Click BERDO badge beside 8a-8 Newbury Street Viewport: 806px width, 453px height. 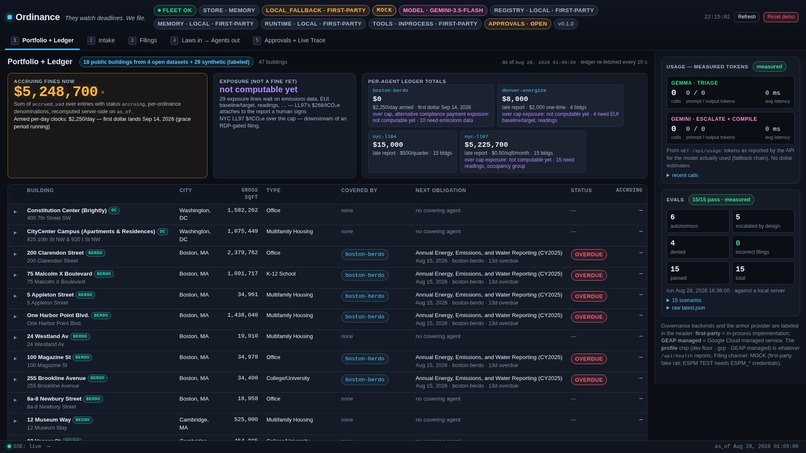coord(93,399)
